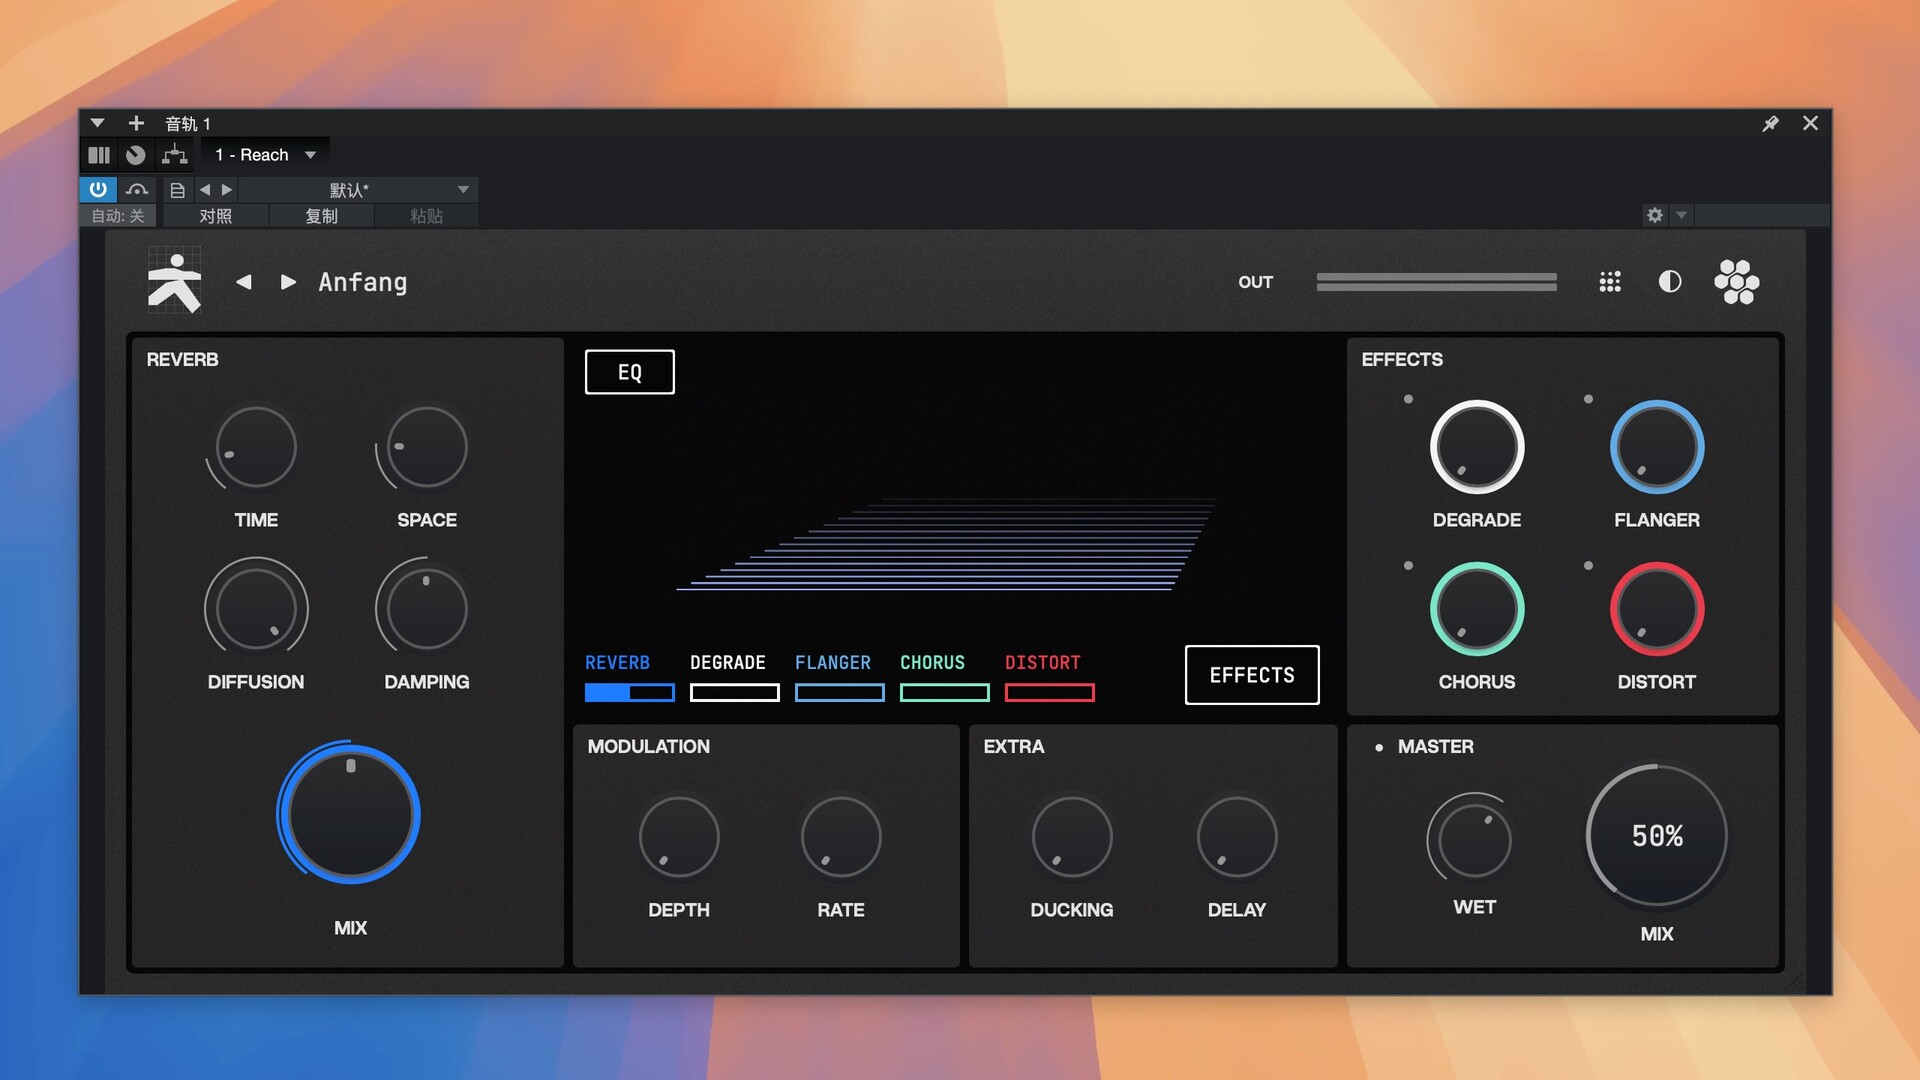The image size is (1920, 1080).
Task: Click the master WET knob
Action: click(1474, 839)
